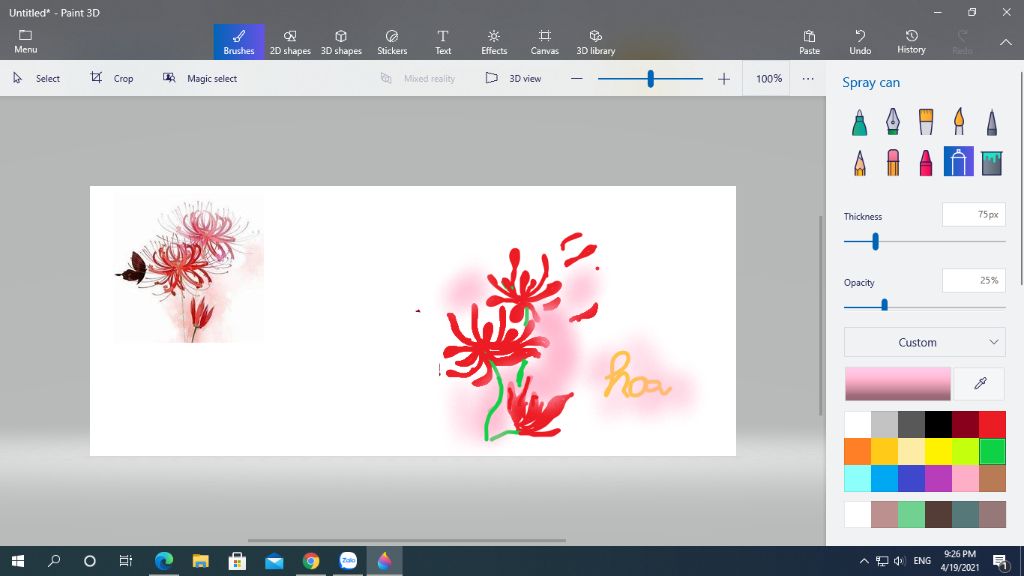Image resolution: width=1024 pixels, height=576 pixels.
Task: Open the notification center
Action: click(1000, 561)
